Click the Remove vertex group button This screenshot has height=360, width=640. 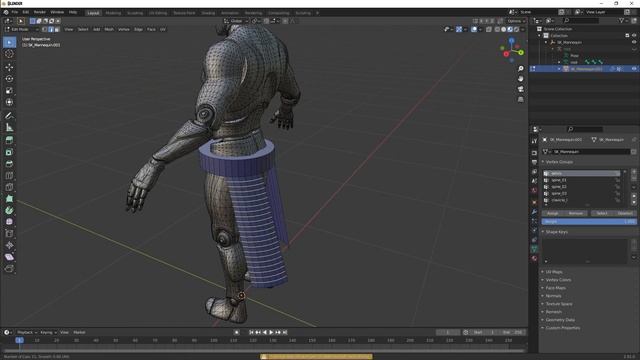(x=576, y=213)
